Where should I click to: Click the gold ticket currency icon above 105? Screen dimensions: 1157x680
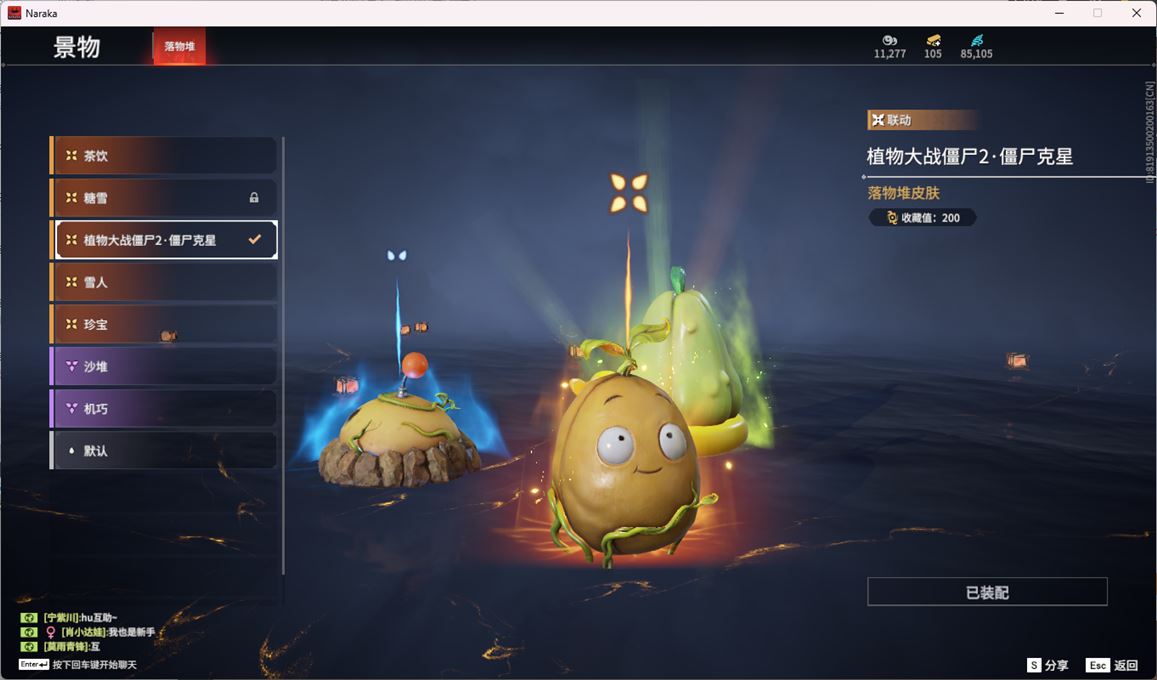tap(933, 41)
